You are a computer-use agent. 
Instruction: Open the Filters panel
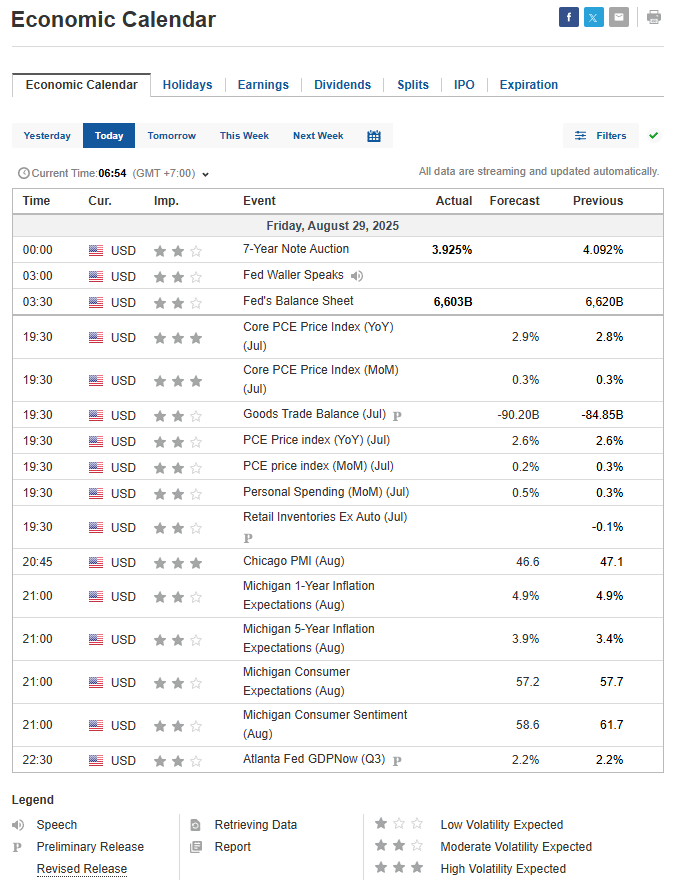point(601,136)
